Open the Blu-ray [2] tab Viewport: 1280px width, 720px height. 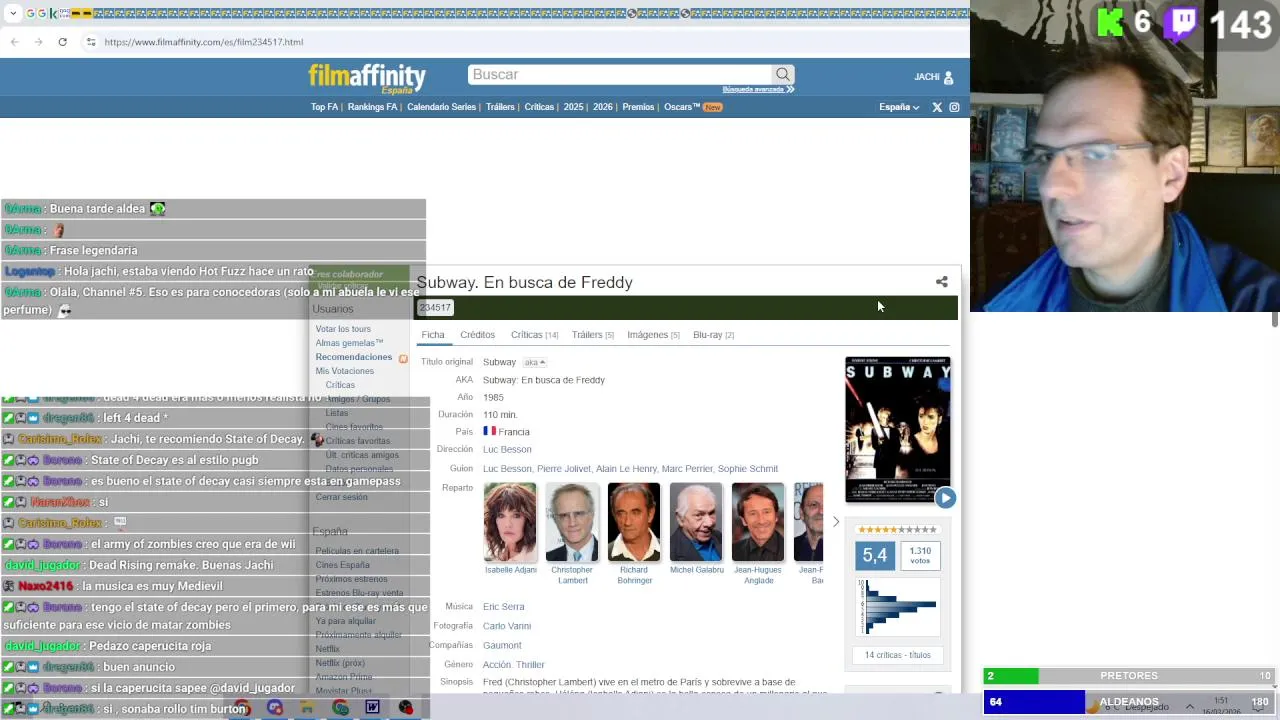[713, 335]
